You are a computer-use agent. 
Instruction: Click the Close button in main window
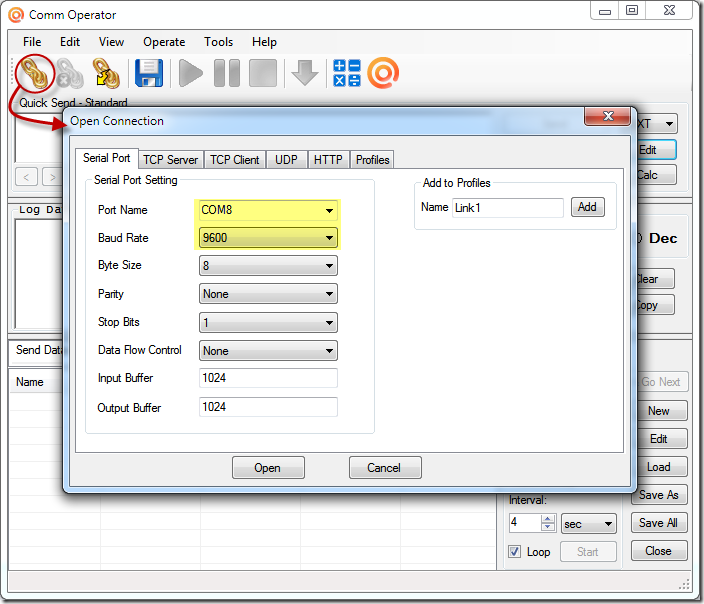(658, 551)
